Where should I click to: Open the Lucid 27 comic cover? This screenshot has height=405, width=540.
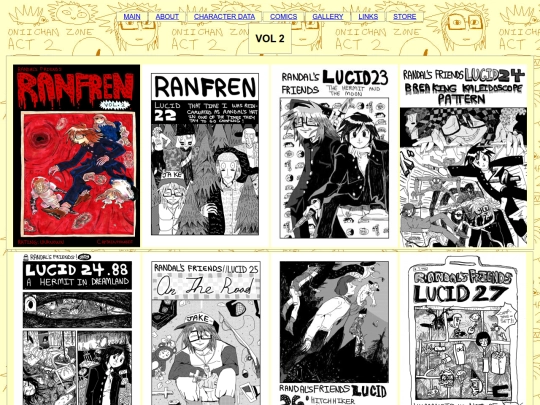463,329
